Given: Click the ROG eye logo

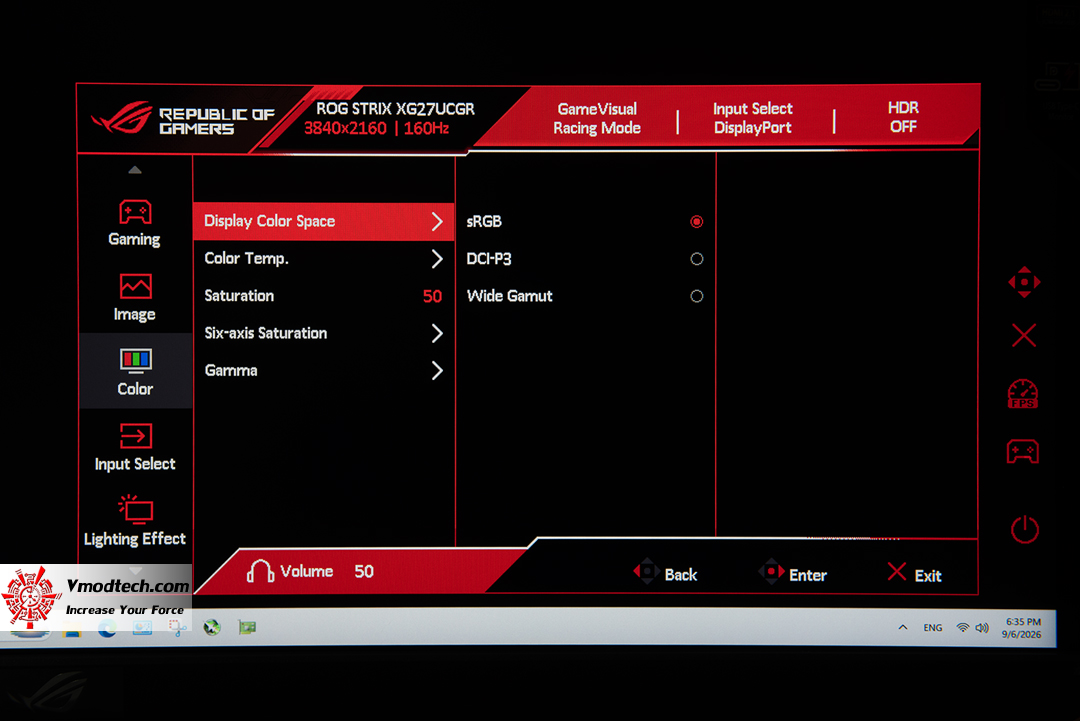Looking at the screenshot, I should click(122, 117).
